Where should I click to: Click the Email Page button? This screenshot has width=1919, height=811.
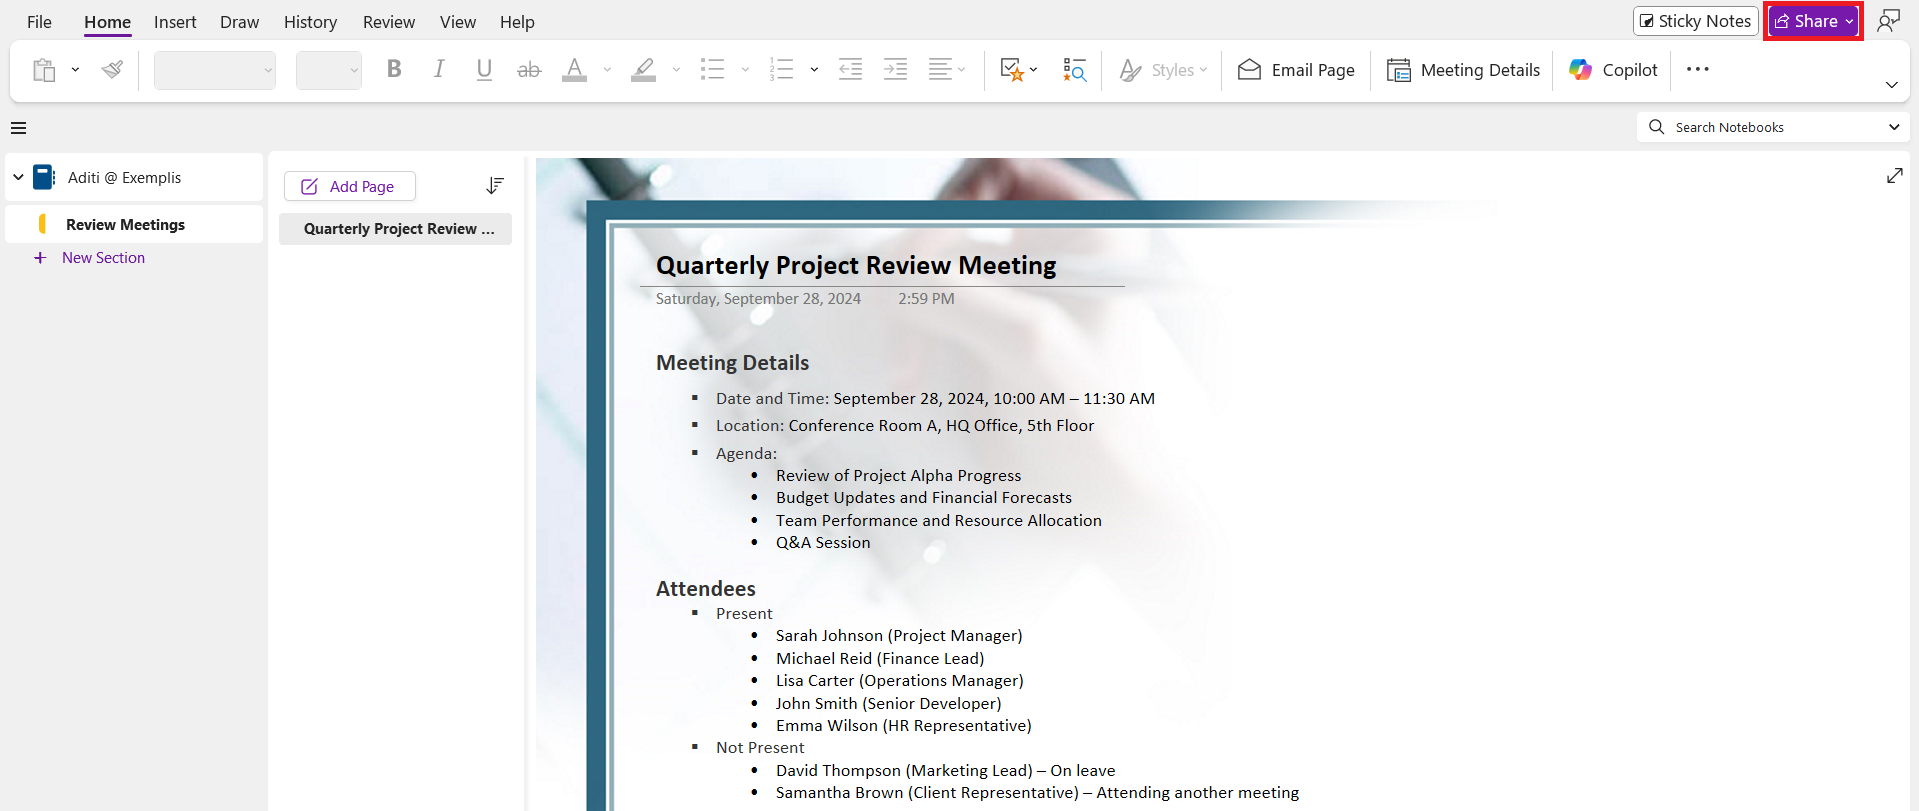point(1296,70)
